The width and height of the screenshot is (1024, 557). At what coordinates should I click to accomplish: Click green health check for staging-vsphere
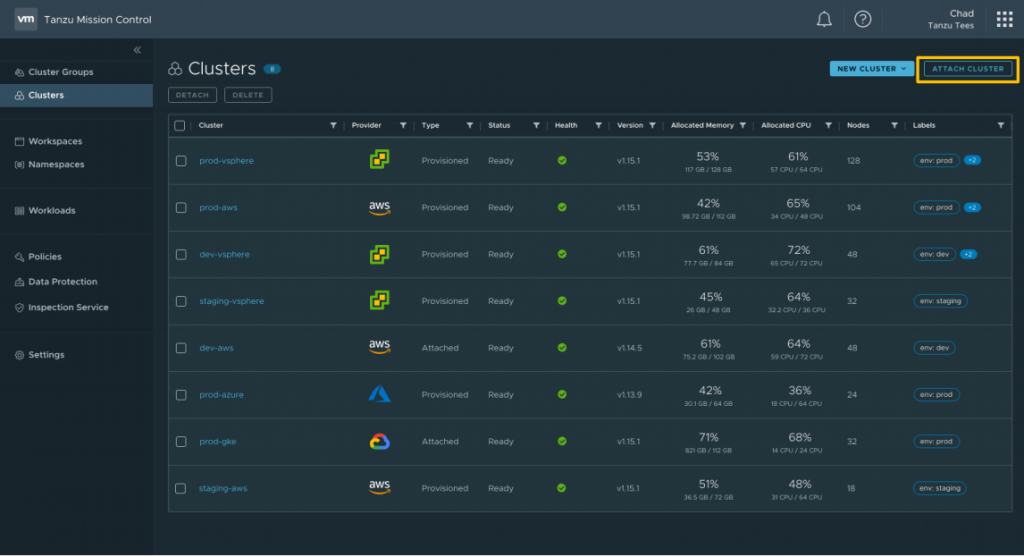562,301
